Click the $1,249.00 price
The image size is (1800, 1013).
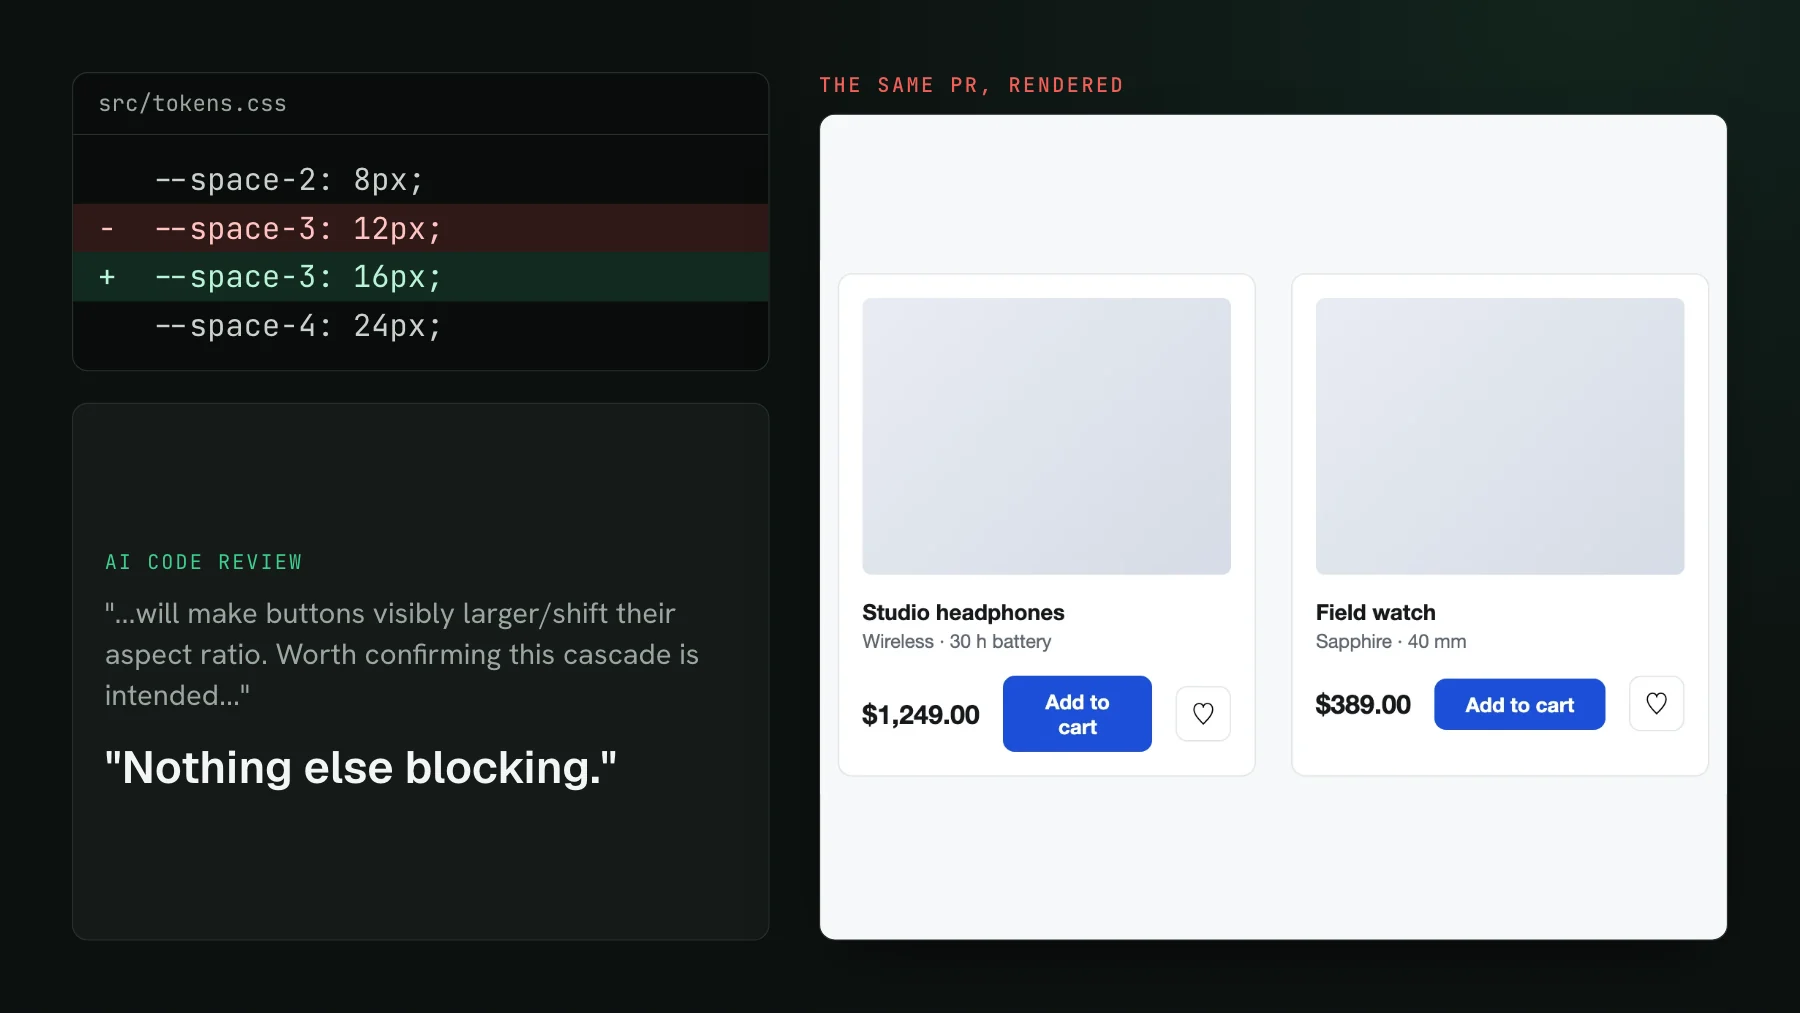921,715
